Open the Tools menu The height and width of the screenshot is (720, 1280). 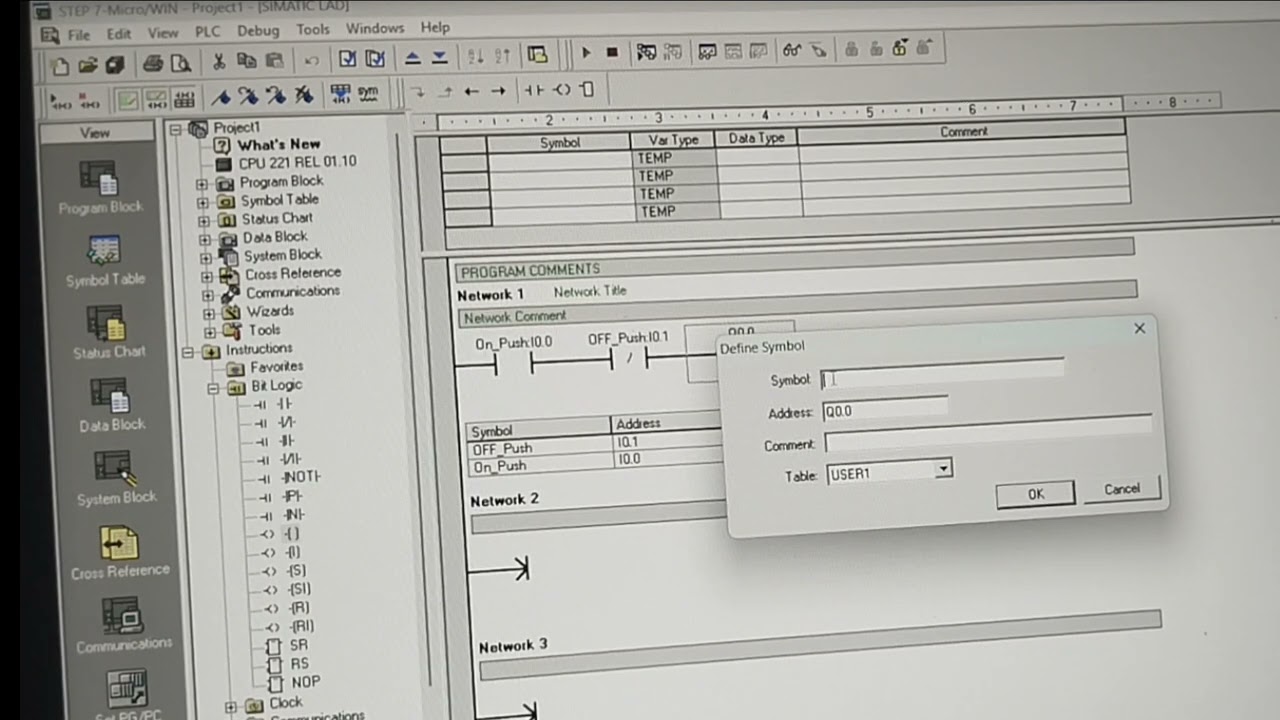coord(312,30)
